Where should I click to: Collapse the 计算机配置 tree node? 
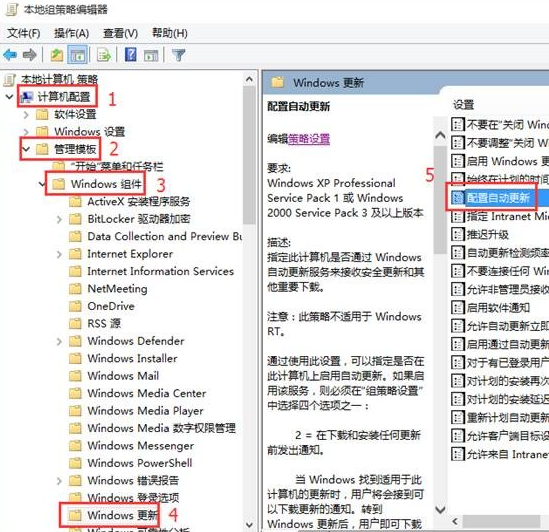pyautogui.click(x=9, y=97)
